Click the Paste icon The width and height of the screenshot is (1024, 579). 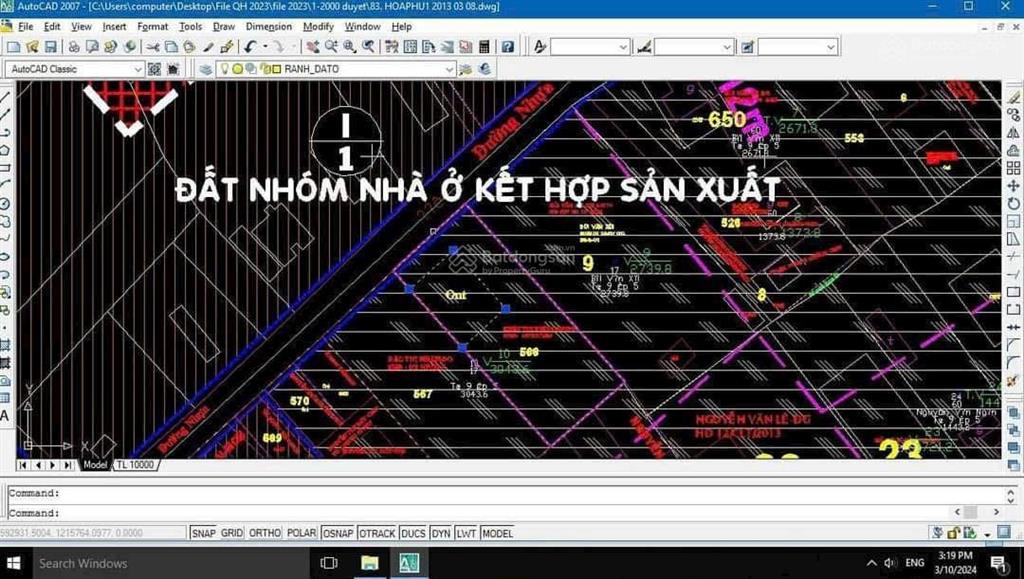pos(189,47)
